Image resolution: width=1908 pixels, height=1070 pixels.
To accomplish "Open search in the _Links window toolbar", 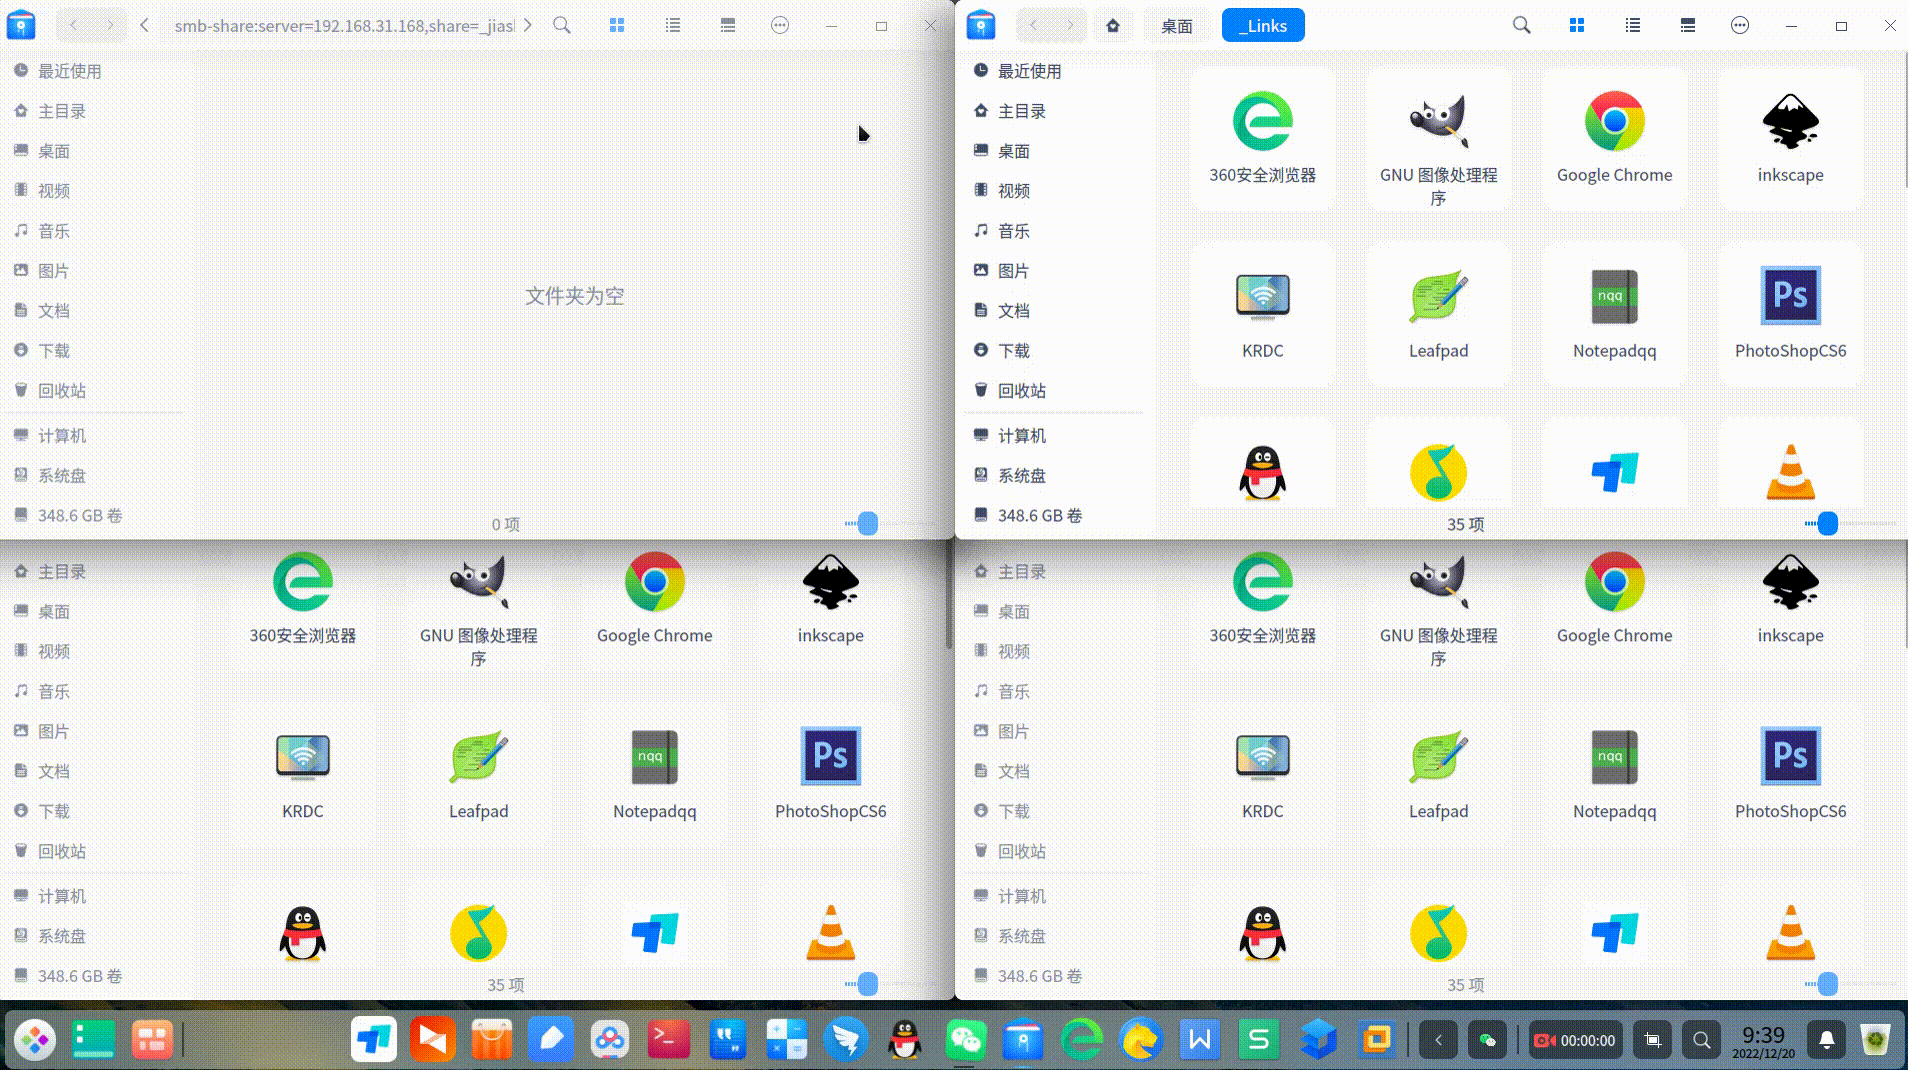I will [x=1521, y=26].
